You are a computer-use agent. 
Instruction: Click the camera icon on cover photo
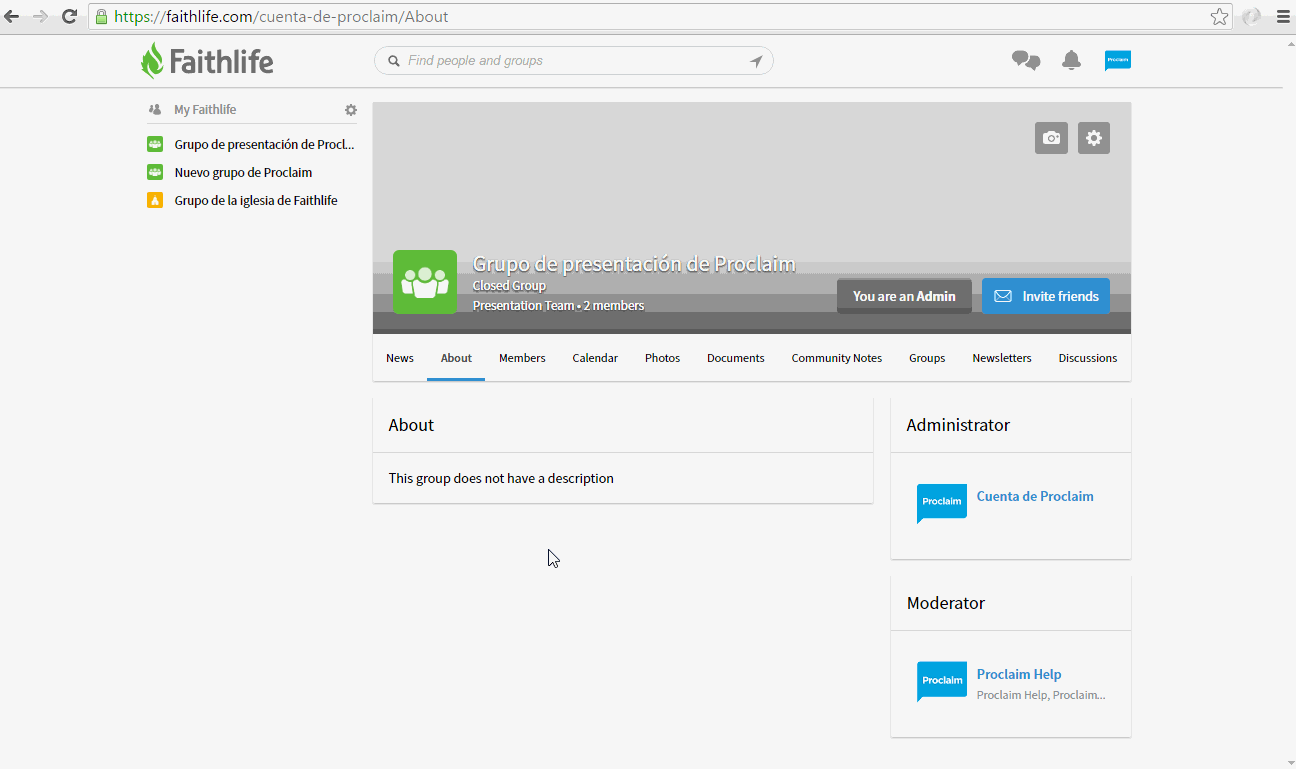1051,138
